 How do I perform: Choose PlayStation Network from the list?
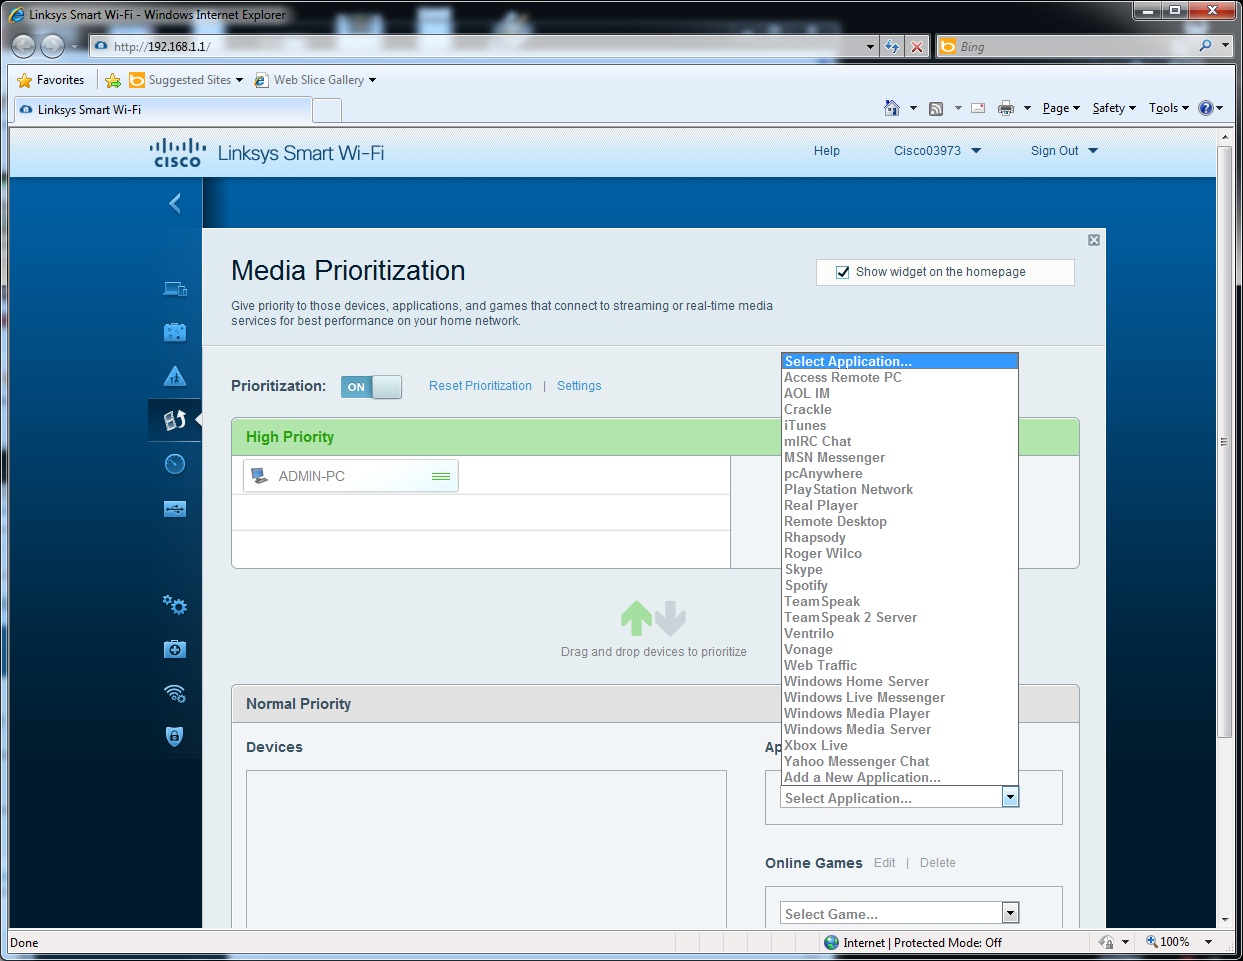click(x=899, y=489)
